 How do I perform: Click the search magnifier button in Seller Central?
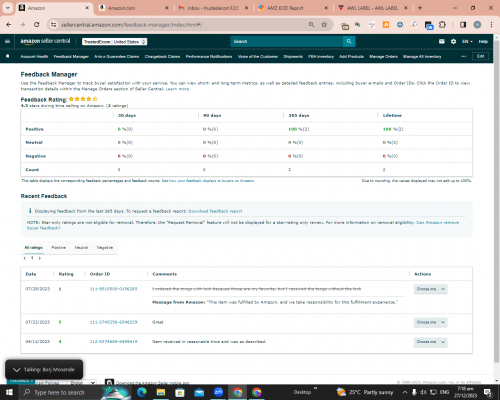[349, 41]
